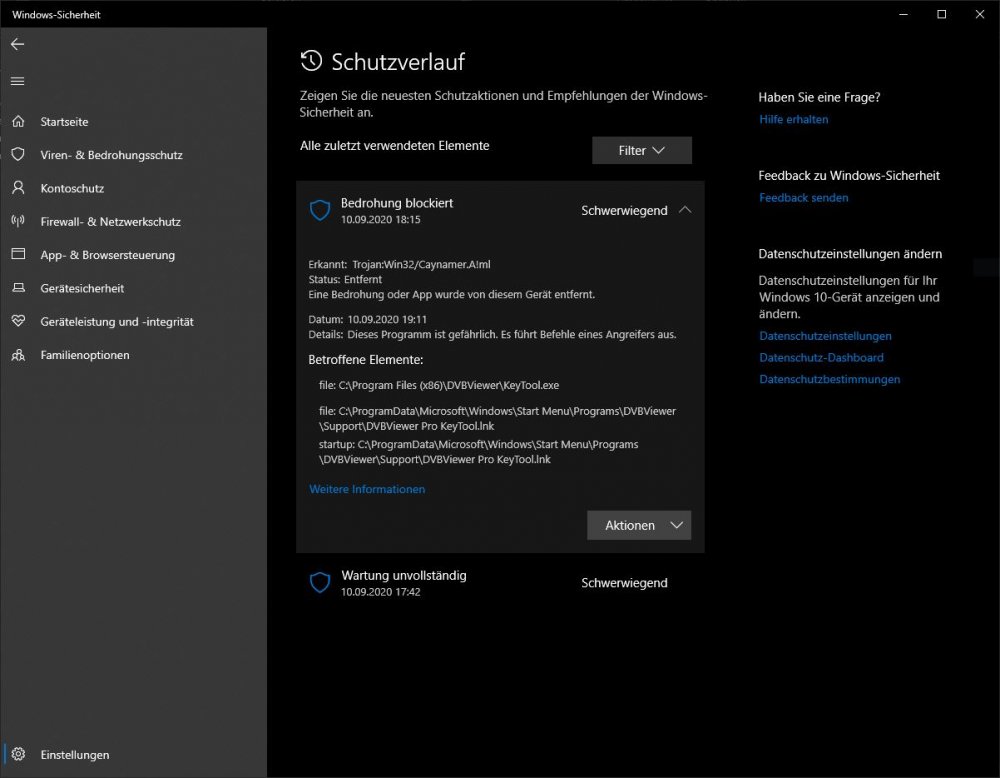Image resolution: width=1000 pixels, height=778 pixels.
Task: Click the Hilfe erhalten link
Action: click(x=793, y=119)
